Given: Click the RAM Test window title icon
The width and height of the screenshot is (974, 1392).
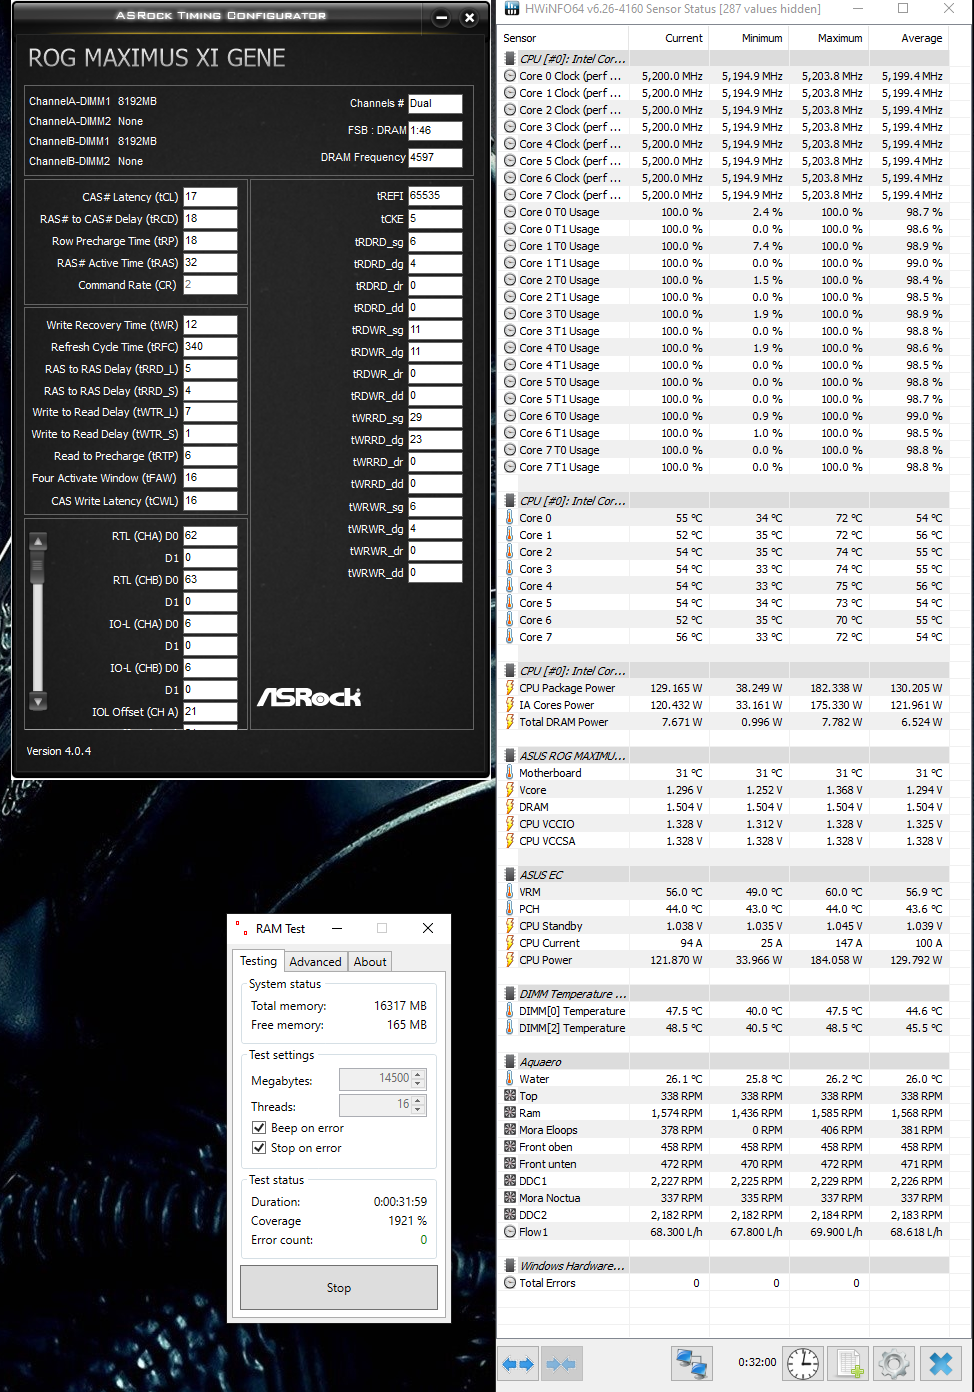Looking at the screenshot, I should click(x=241, y=928).
